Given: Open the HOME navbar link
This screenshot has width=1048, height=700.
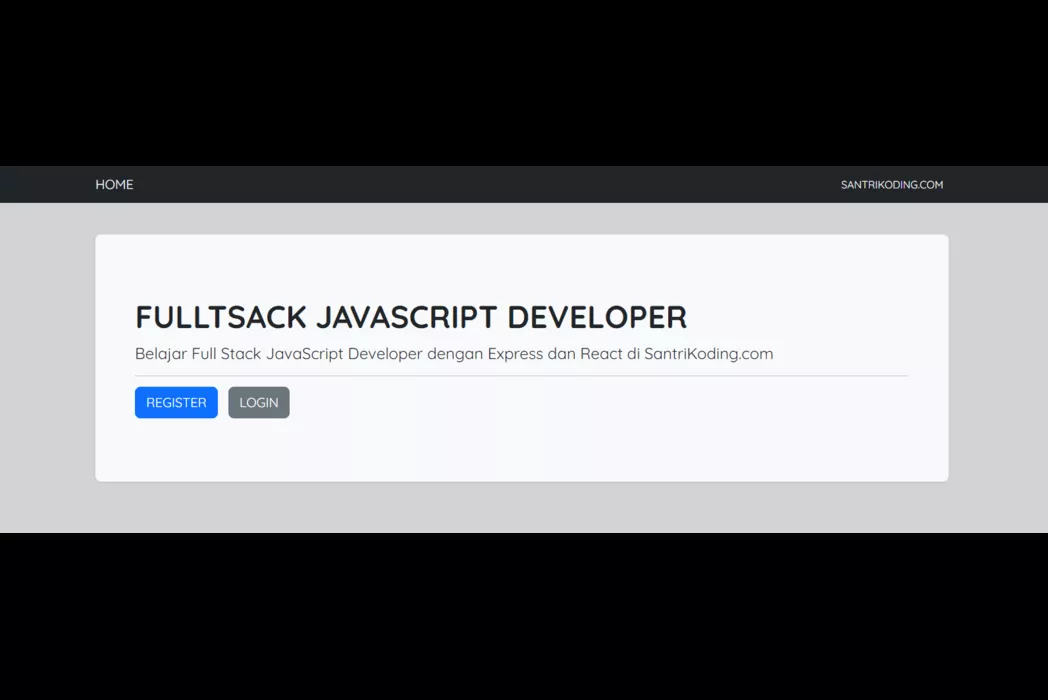Looking at the screenshot, I should coord(114,185).
